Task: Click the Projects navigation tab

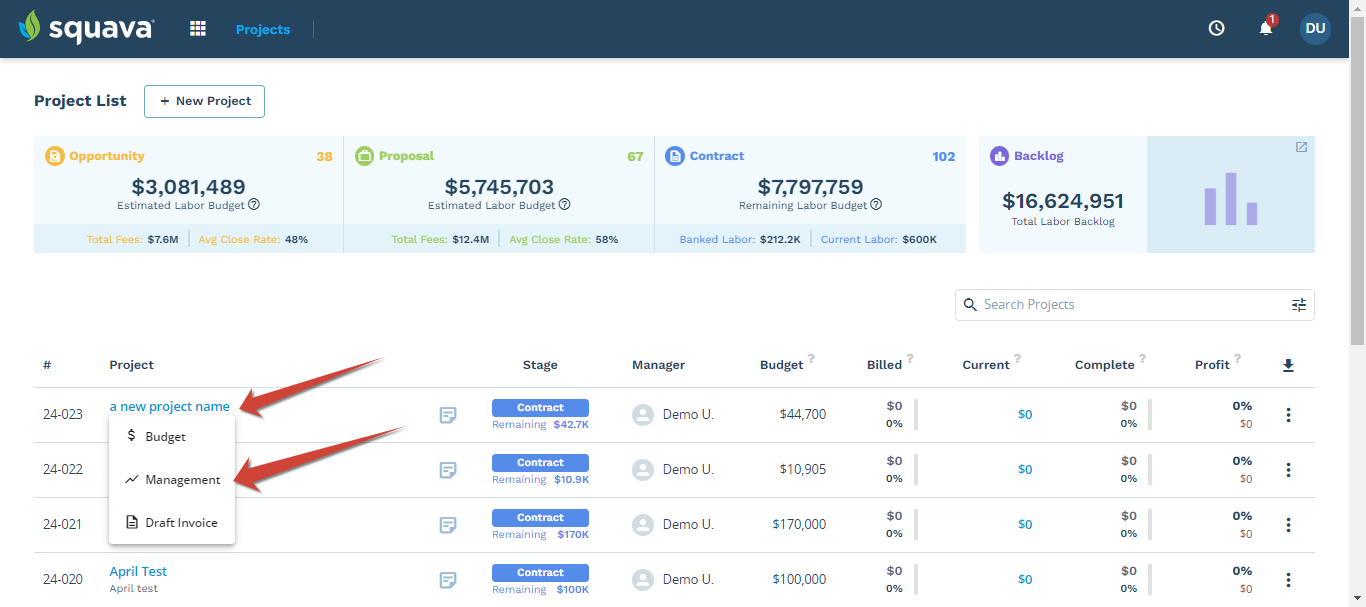Action: click(262, 28)
